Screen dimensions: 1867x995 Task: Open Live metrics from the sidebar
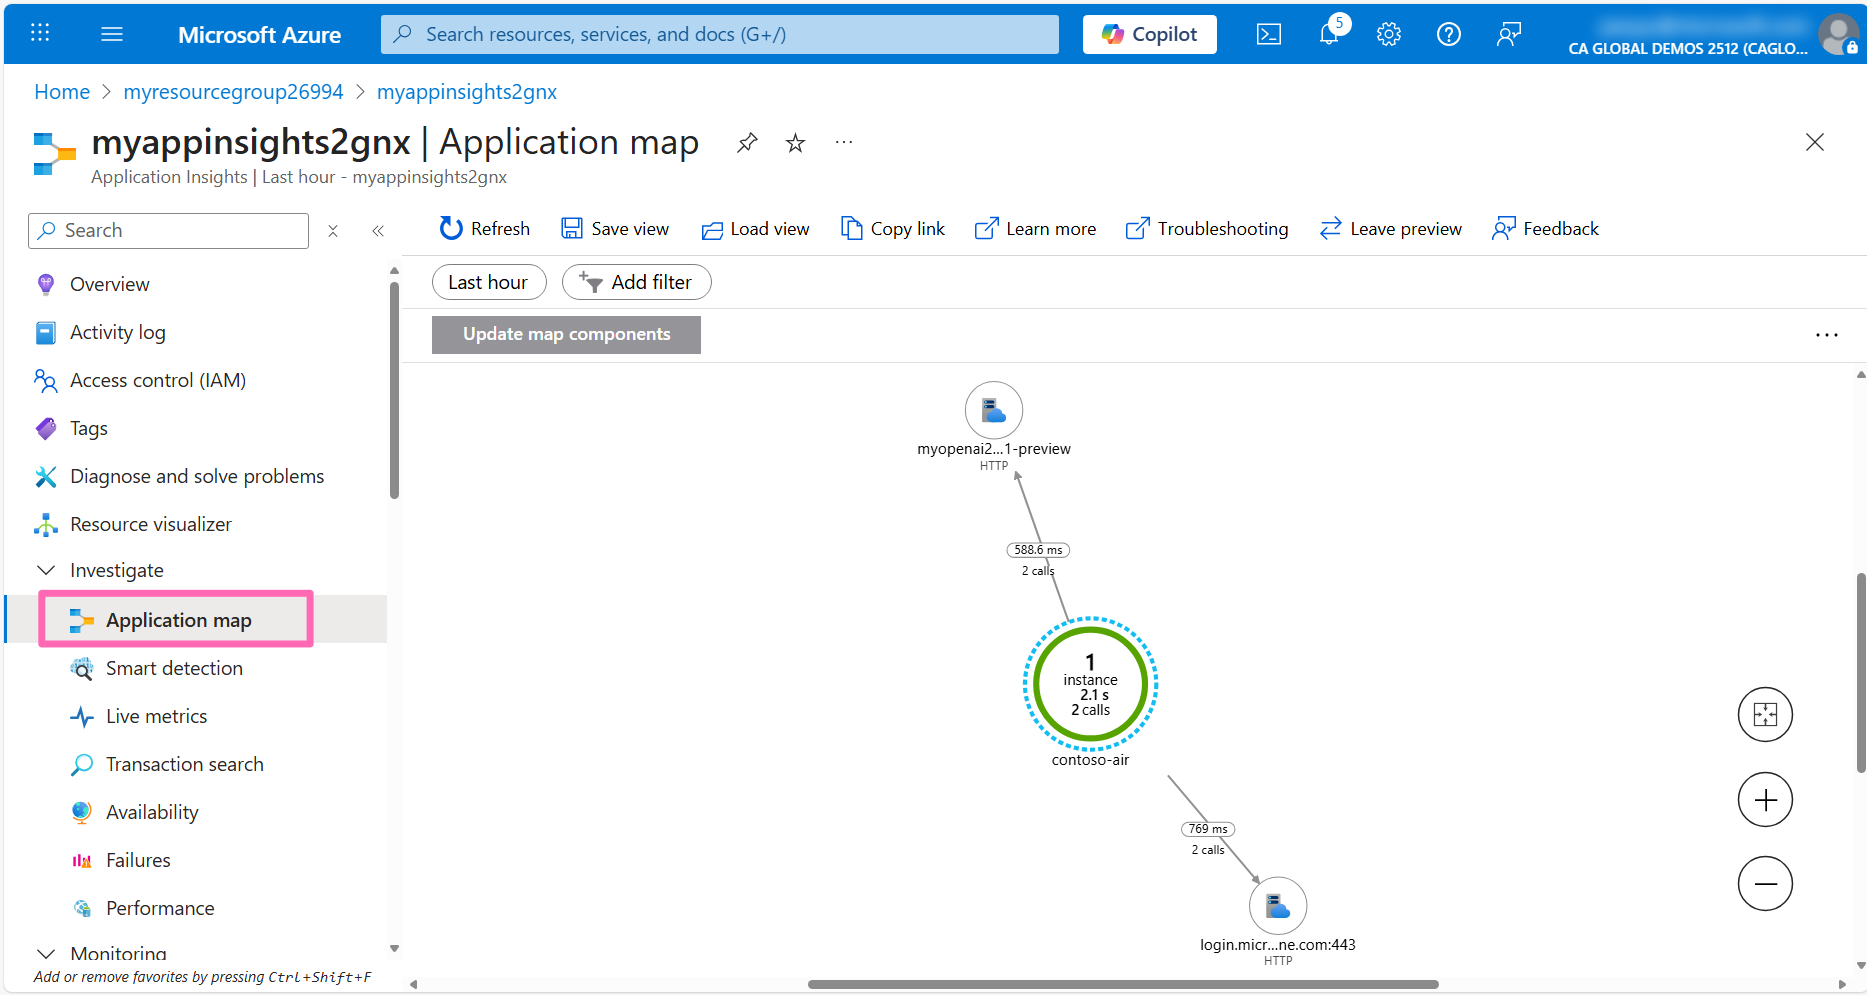click(x=155, y=716)
